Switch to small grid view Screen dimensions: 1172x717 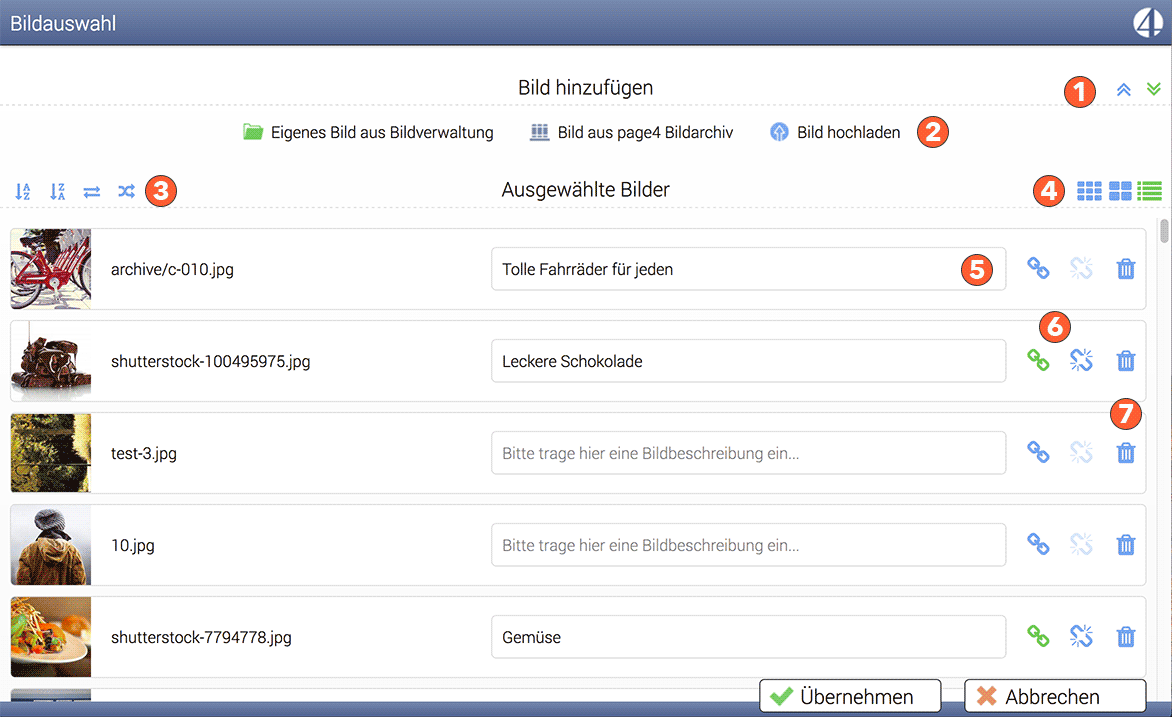(x=1089, y=191)
